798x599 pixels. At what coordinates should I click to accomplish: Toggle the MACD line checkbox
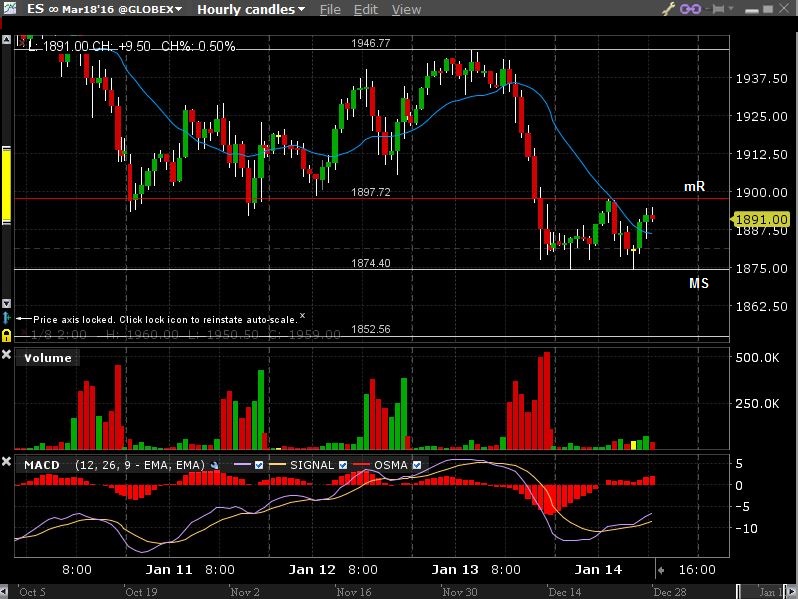(258, 465)
